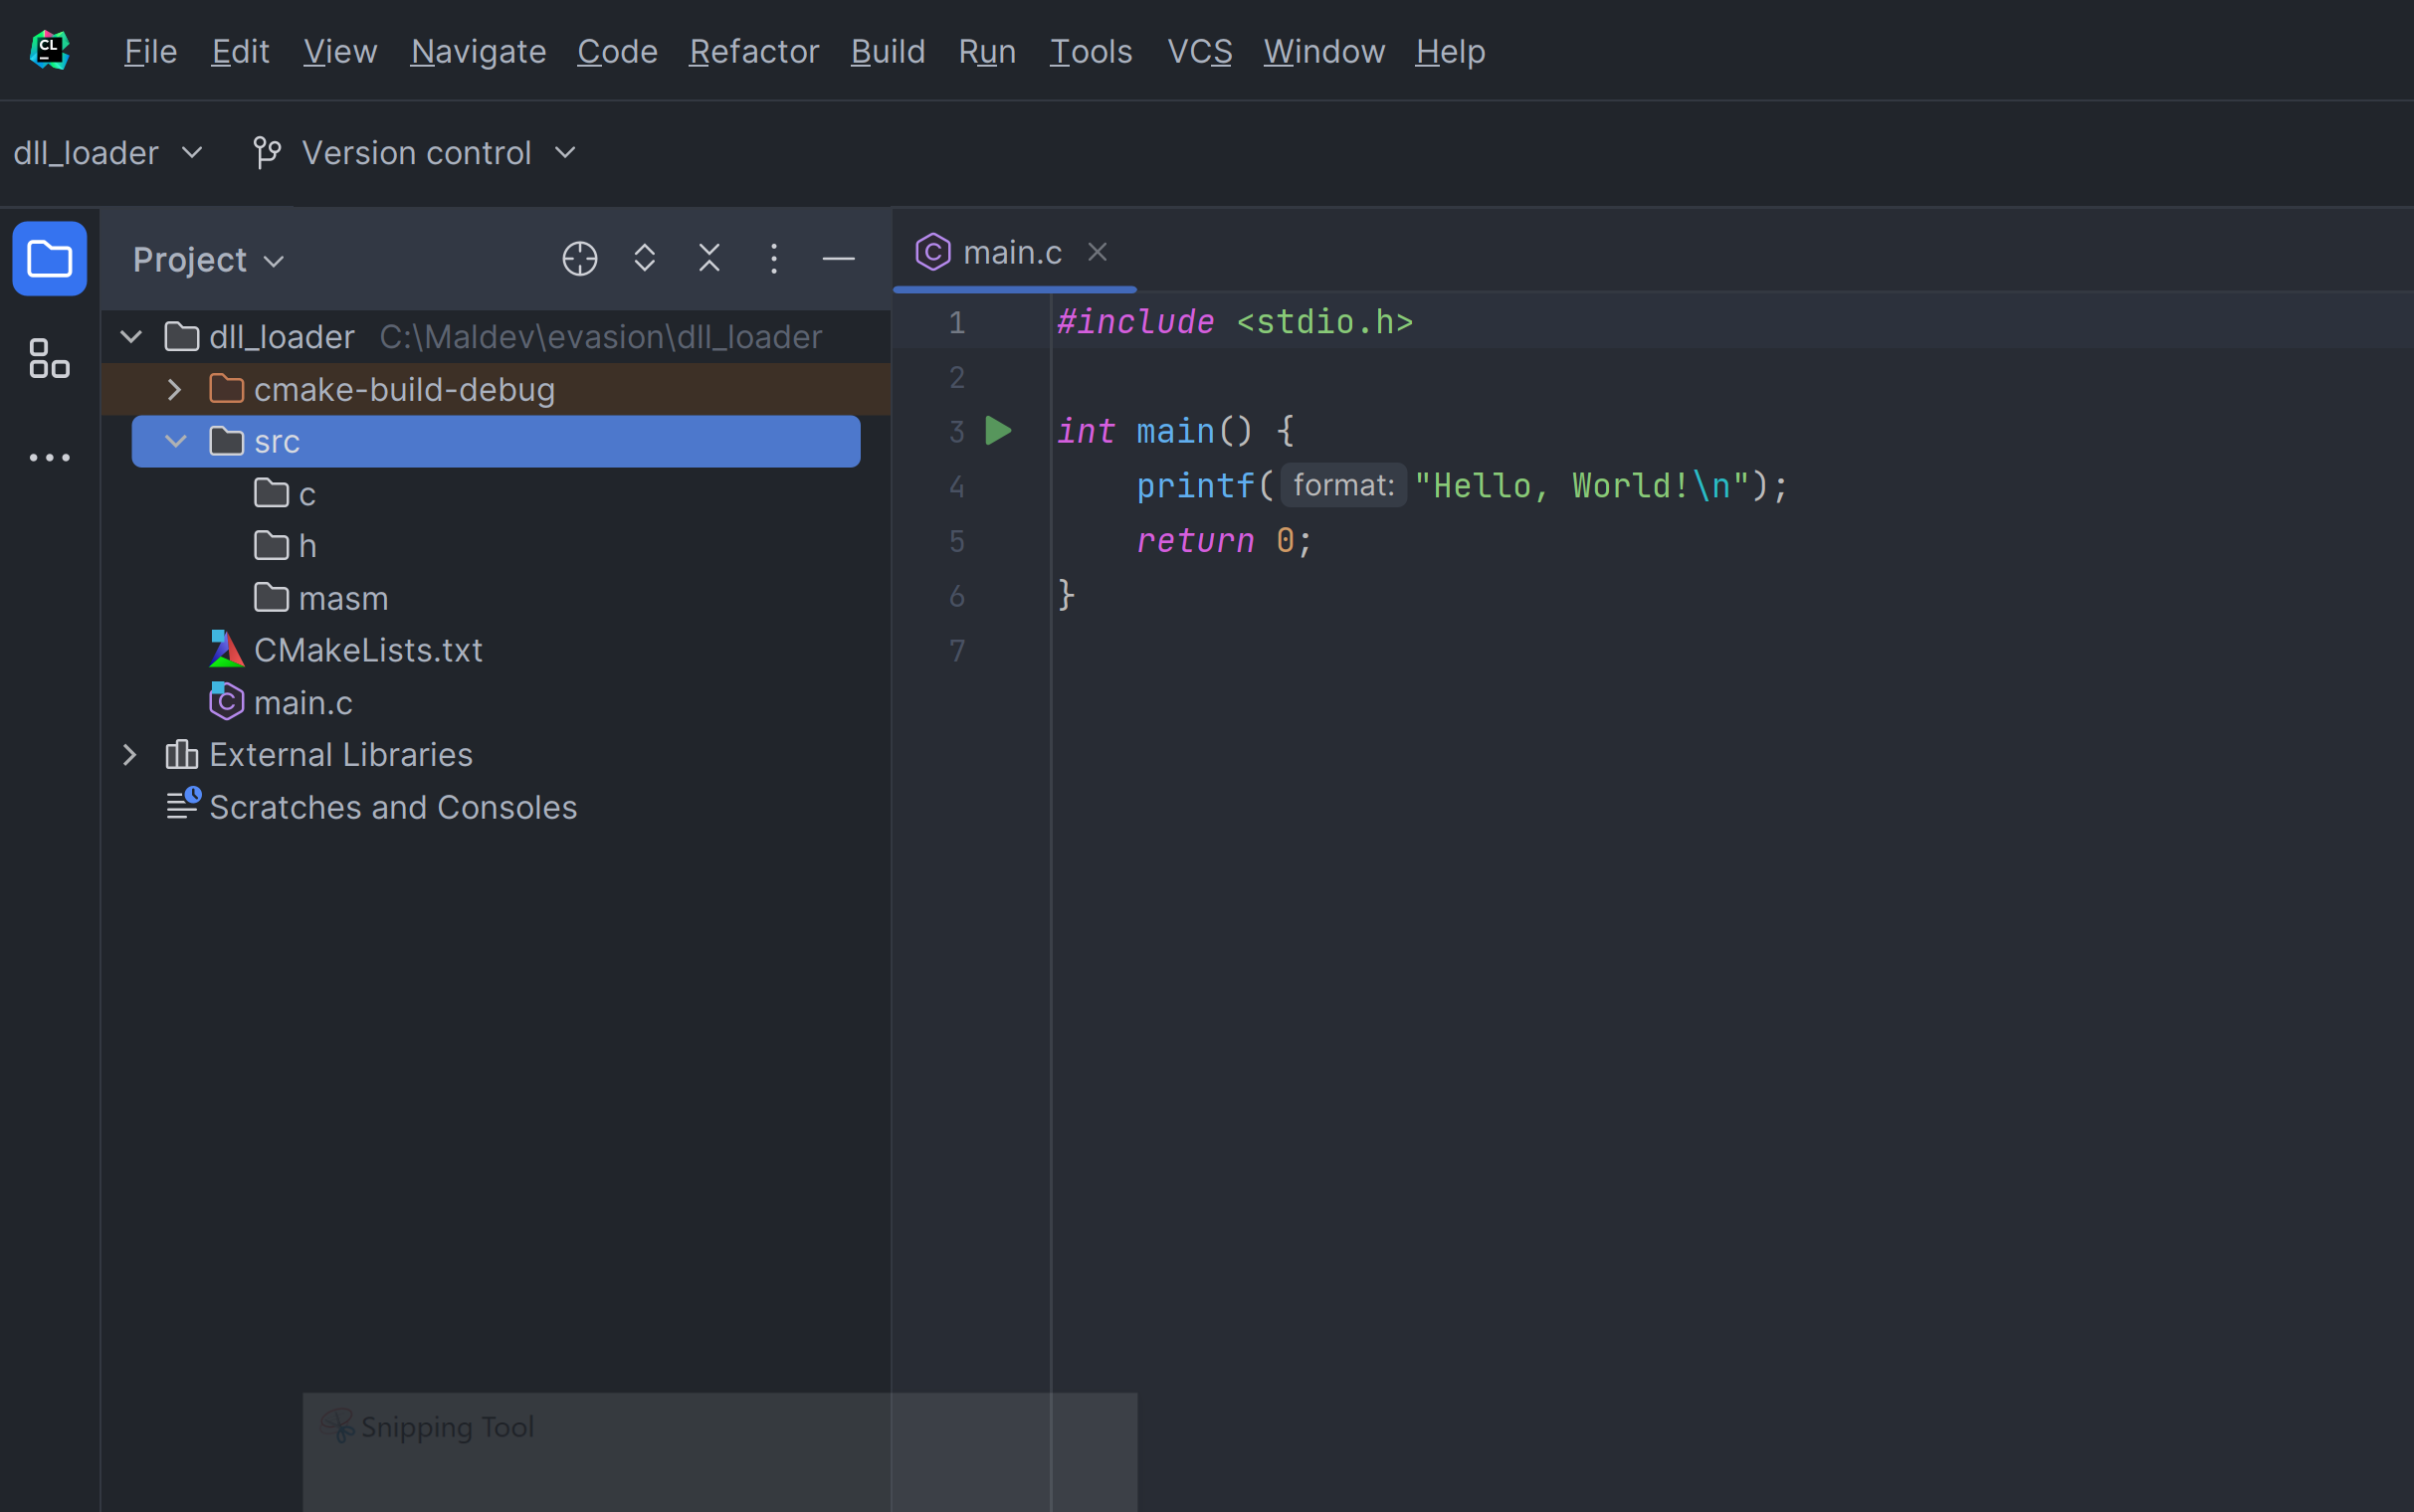Collapse the src folder
Viewport: 2414px width, 1512px height.
pos(175,441)
